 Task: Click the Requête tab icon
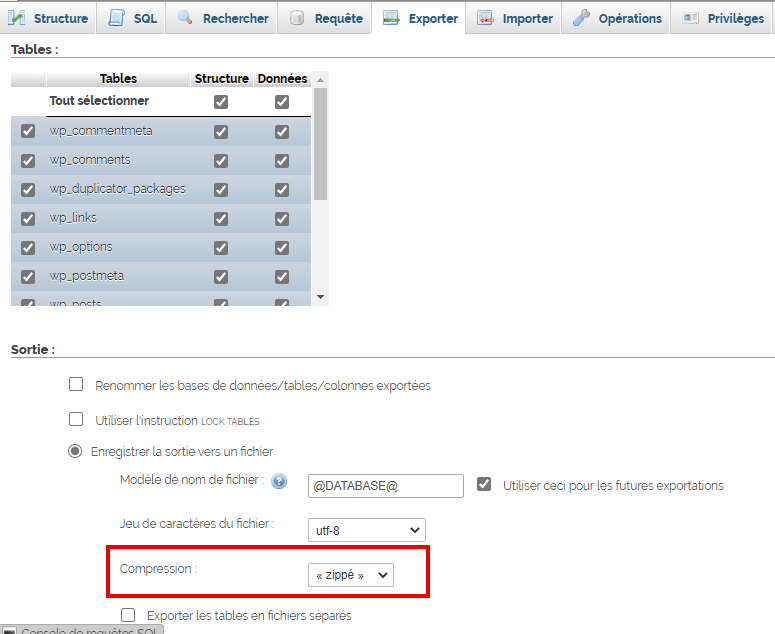(x=297, y=18)
